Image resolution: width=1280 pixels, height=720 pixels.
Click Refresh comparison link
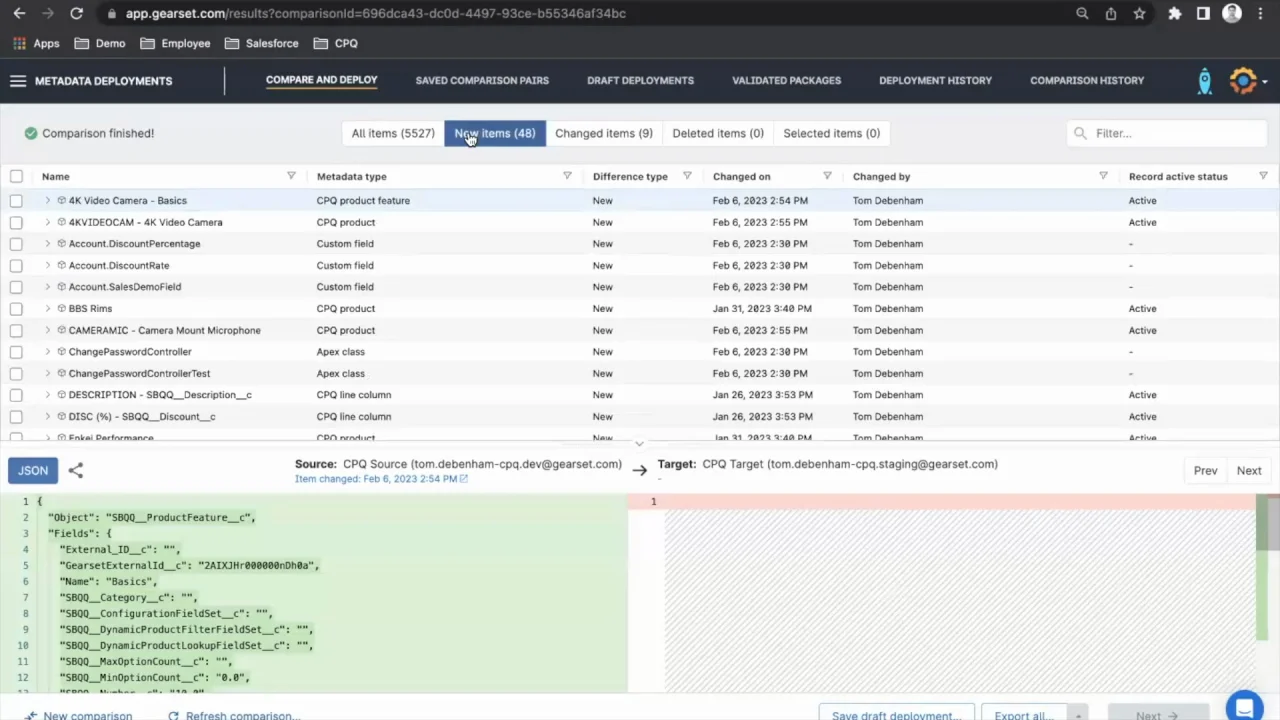[234, 715]
